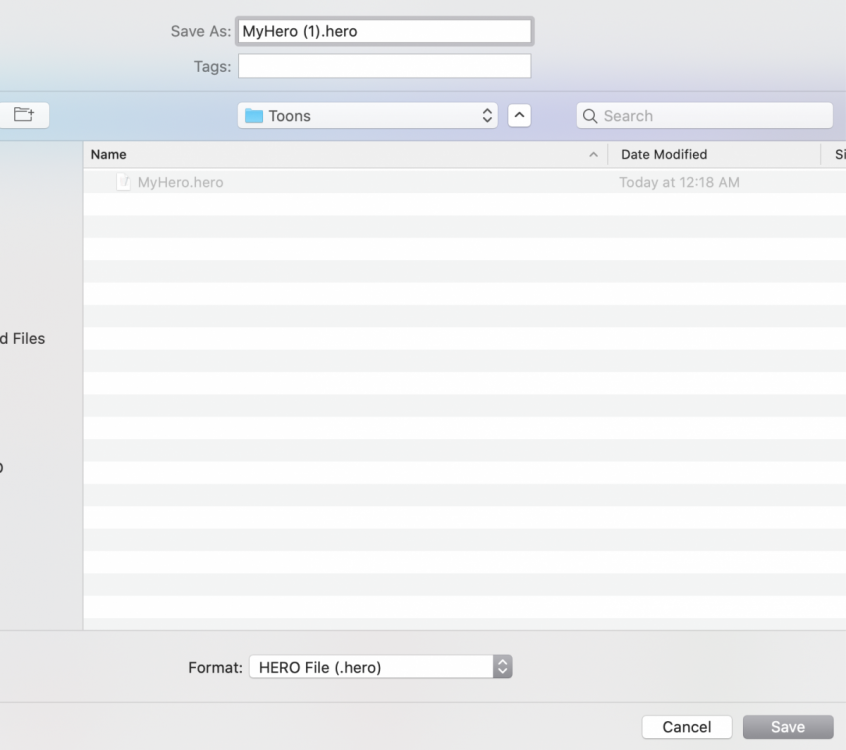The height and width of the screenshot is (750, 846).
Task: Focus the Search text field
Action: coord(714,116)
